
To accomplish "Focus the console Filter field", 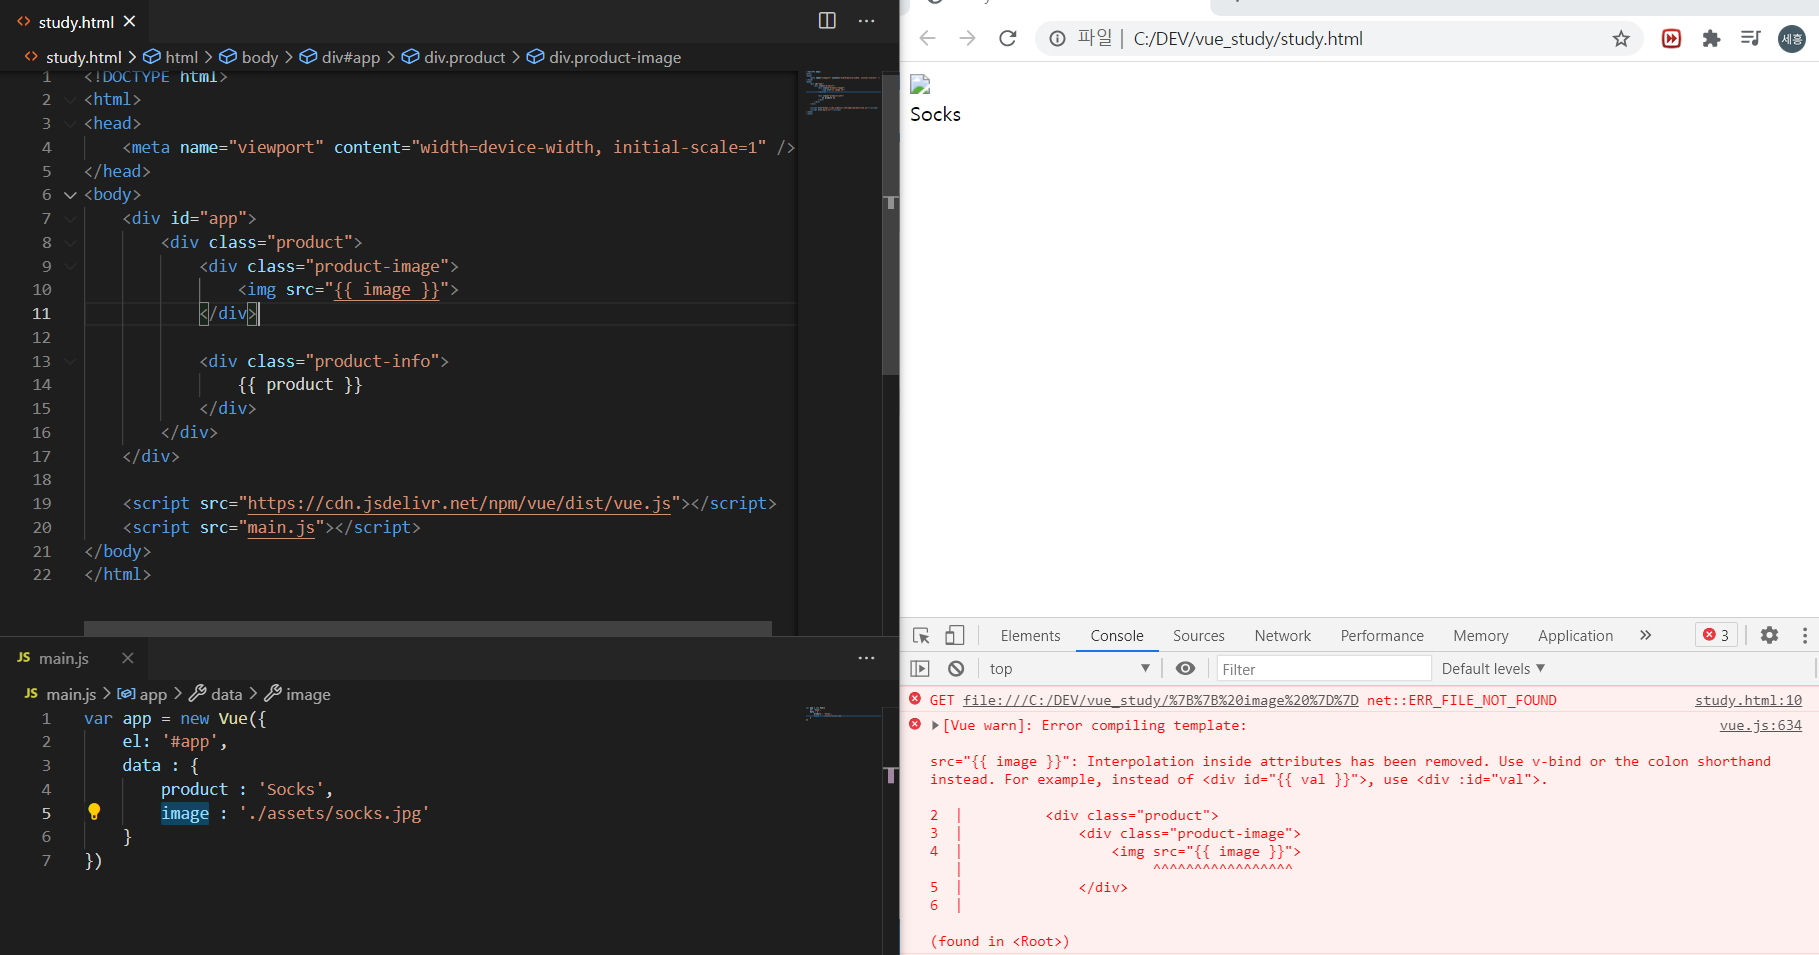I will coord(1322,669).
